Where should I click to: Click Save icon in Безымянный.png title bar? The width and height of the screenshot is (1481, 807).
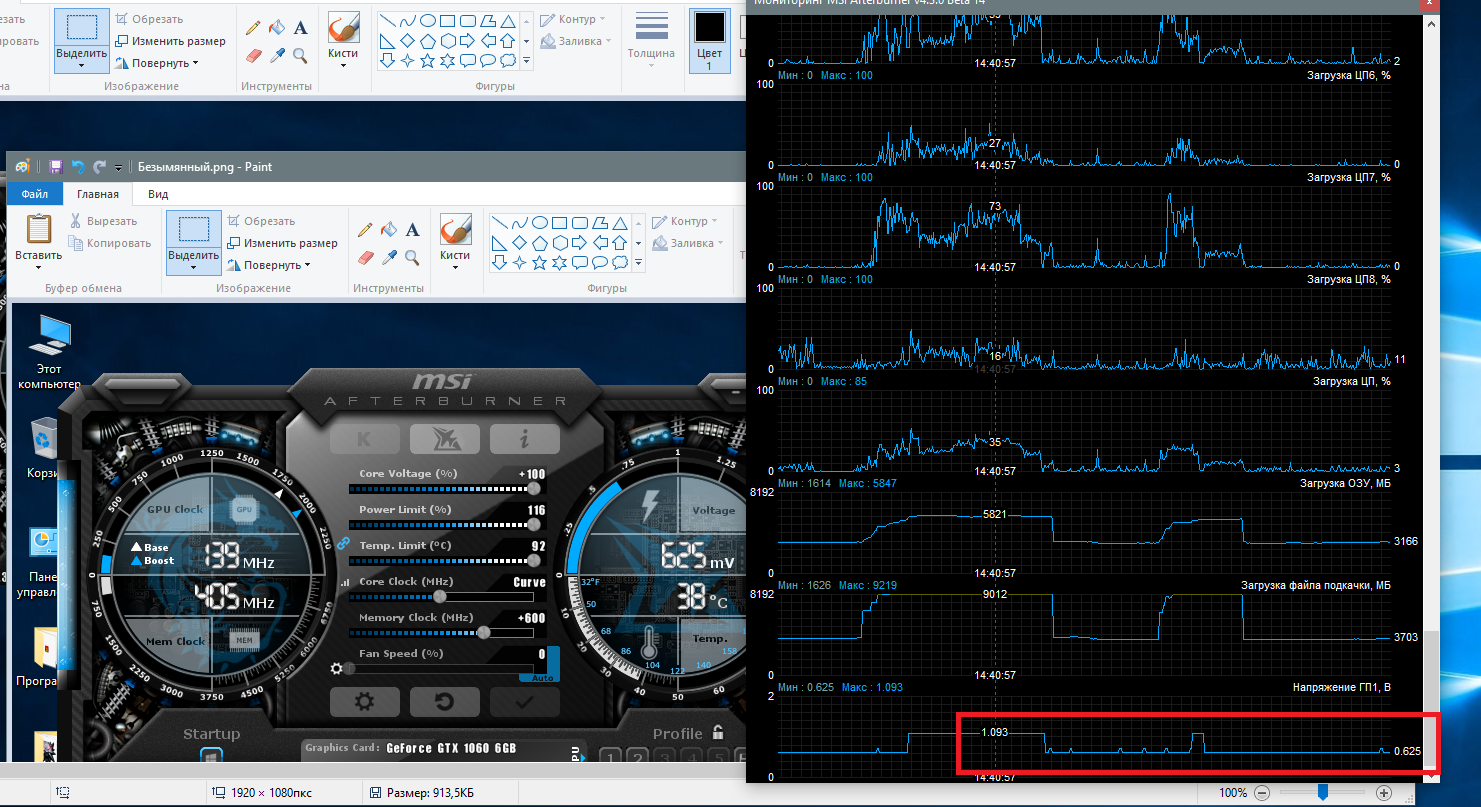click(x=56, y=167)
